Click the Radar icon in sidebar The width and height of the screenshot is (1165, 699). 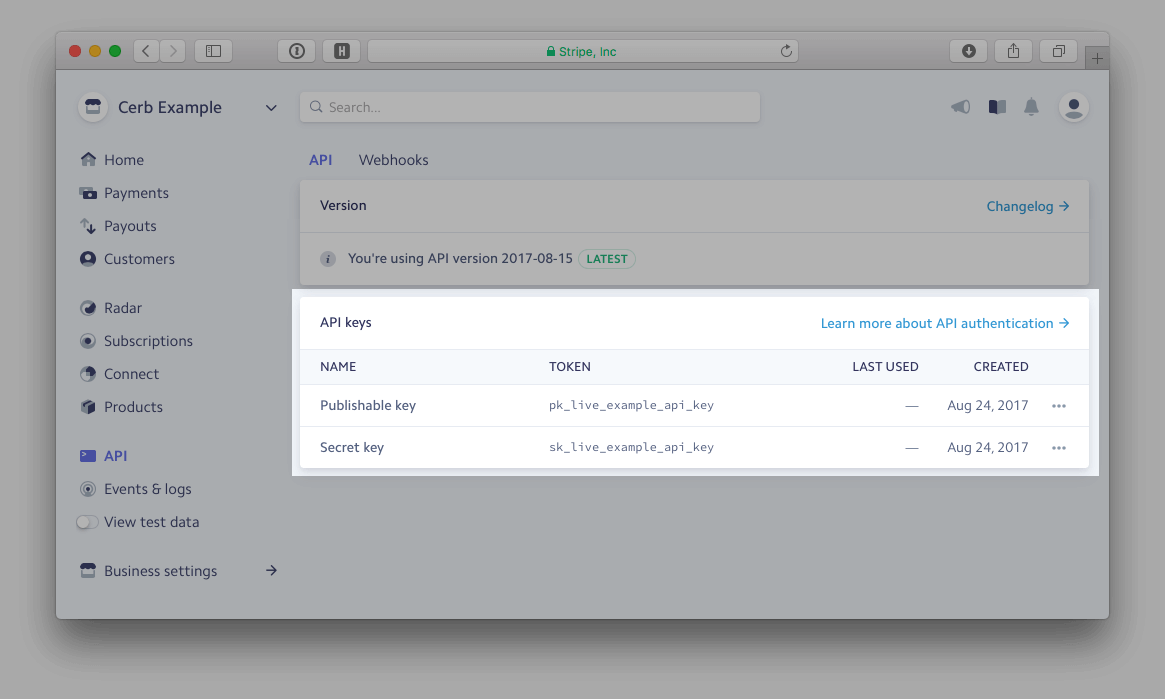(x=88, y=308)
